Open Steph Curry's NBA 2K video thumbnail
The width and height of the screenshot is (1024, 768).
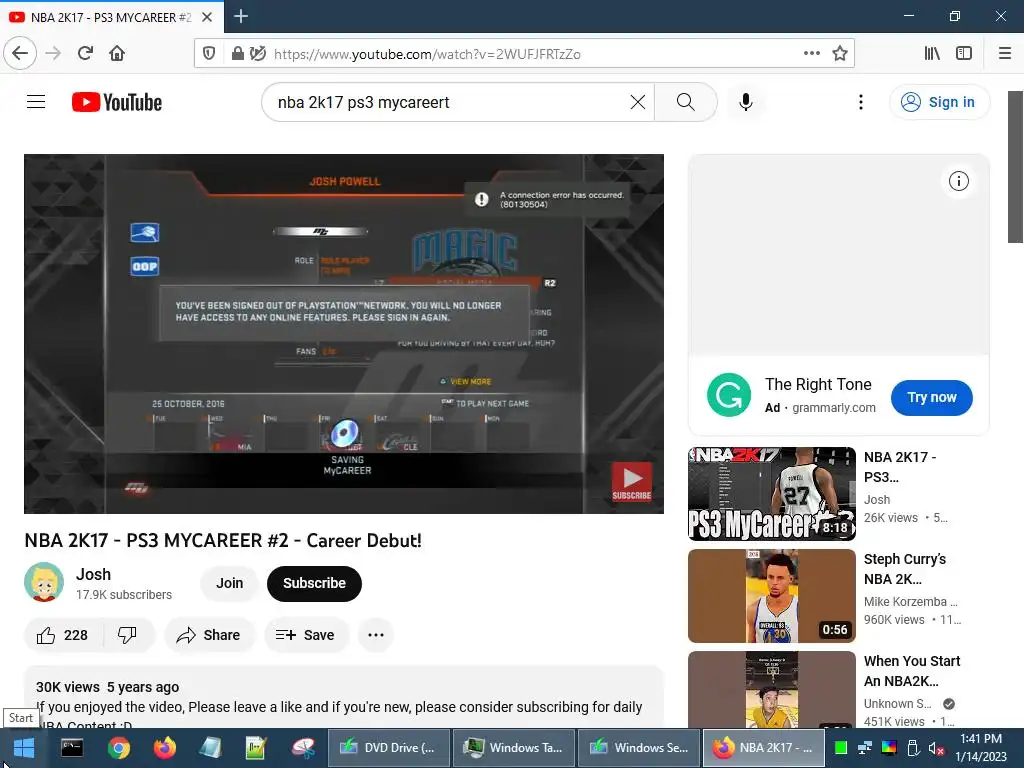[772, 596]
